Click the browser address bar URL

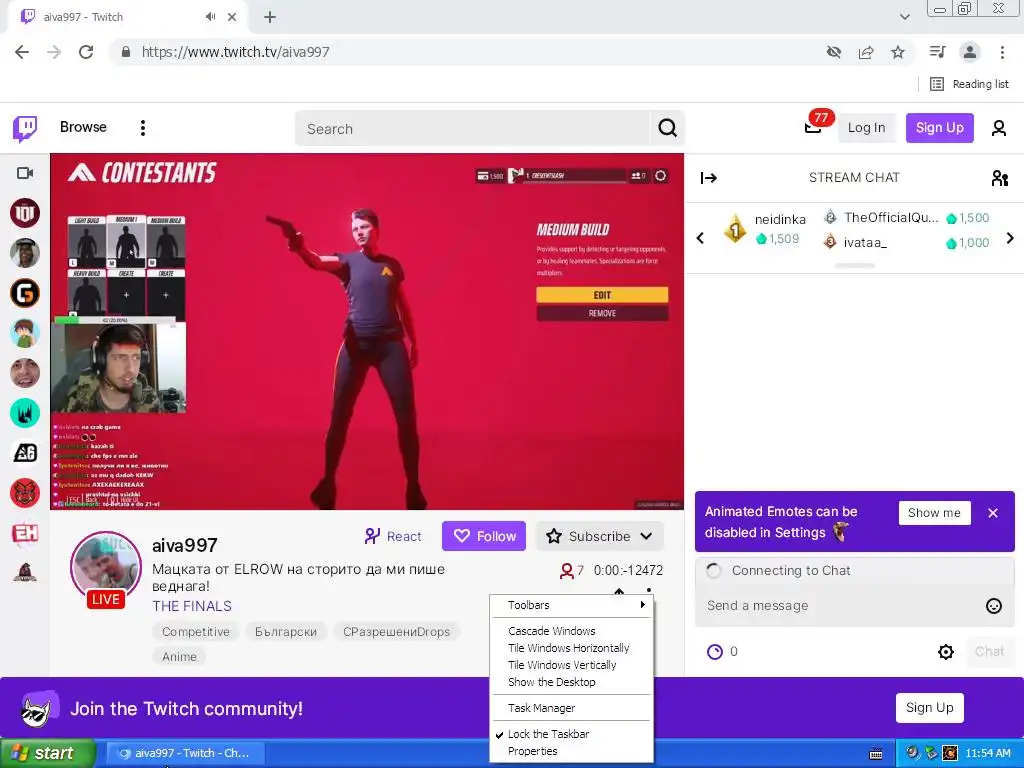click(x=236, y=52)
